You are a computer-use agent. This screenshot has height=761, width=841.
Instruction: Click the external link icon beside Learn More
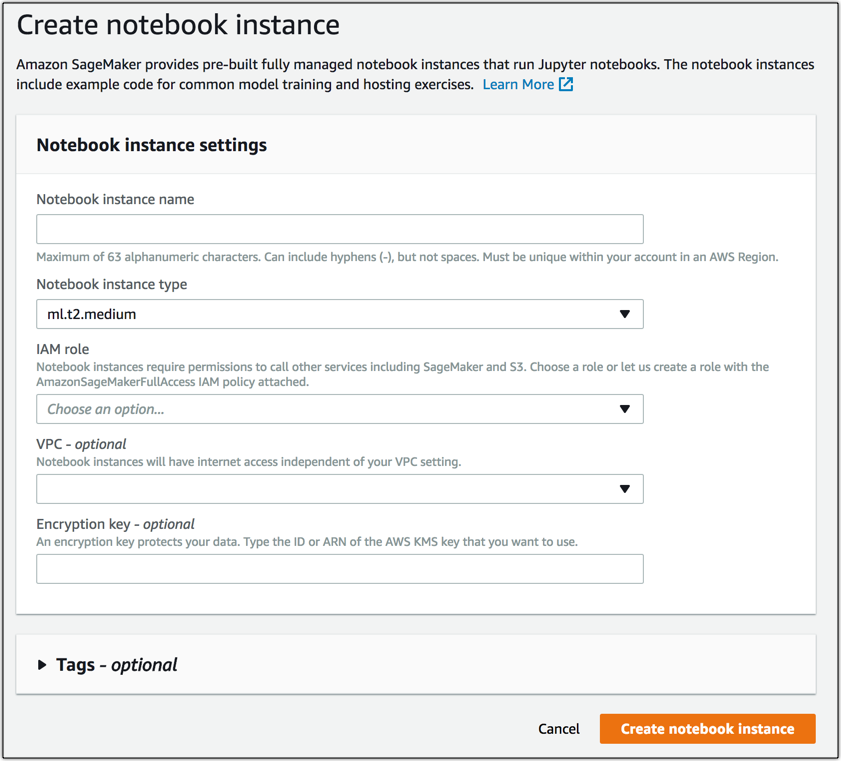coord(566,84)
